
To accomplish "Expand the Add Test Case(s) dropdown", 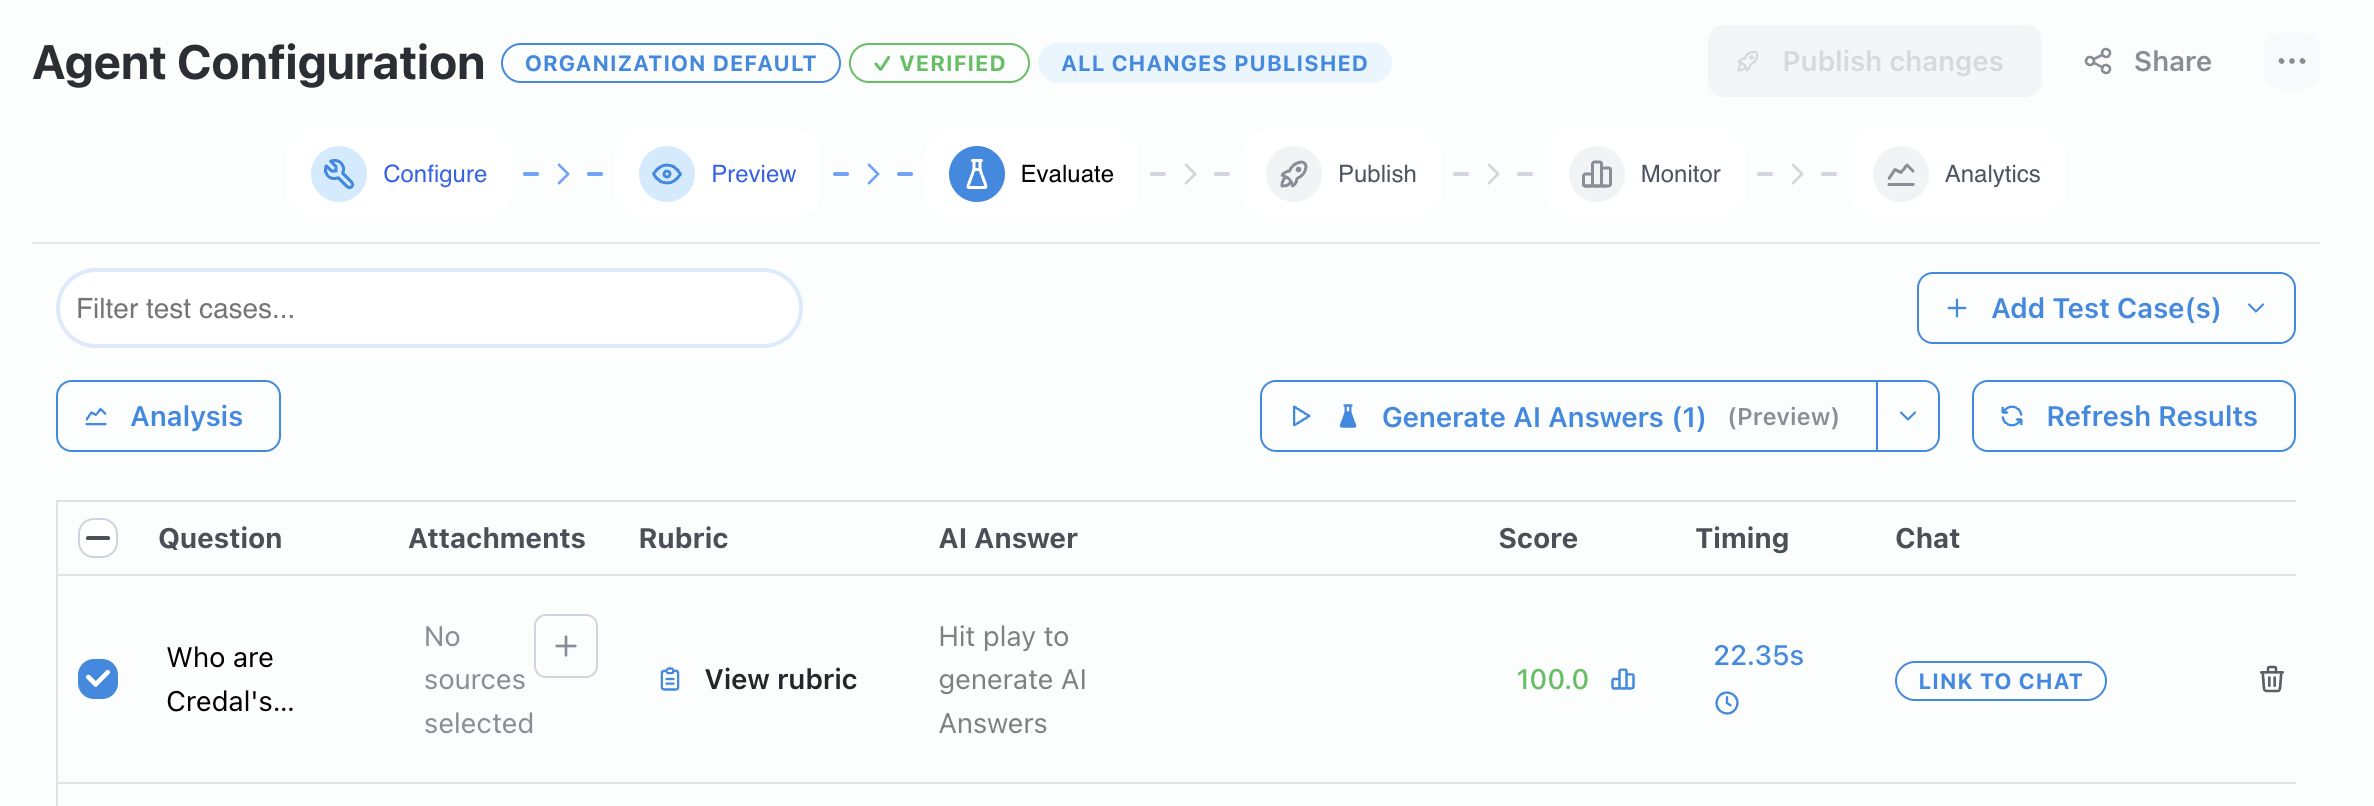I will pos(2256,308).
